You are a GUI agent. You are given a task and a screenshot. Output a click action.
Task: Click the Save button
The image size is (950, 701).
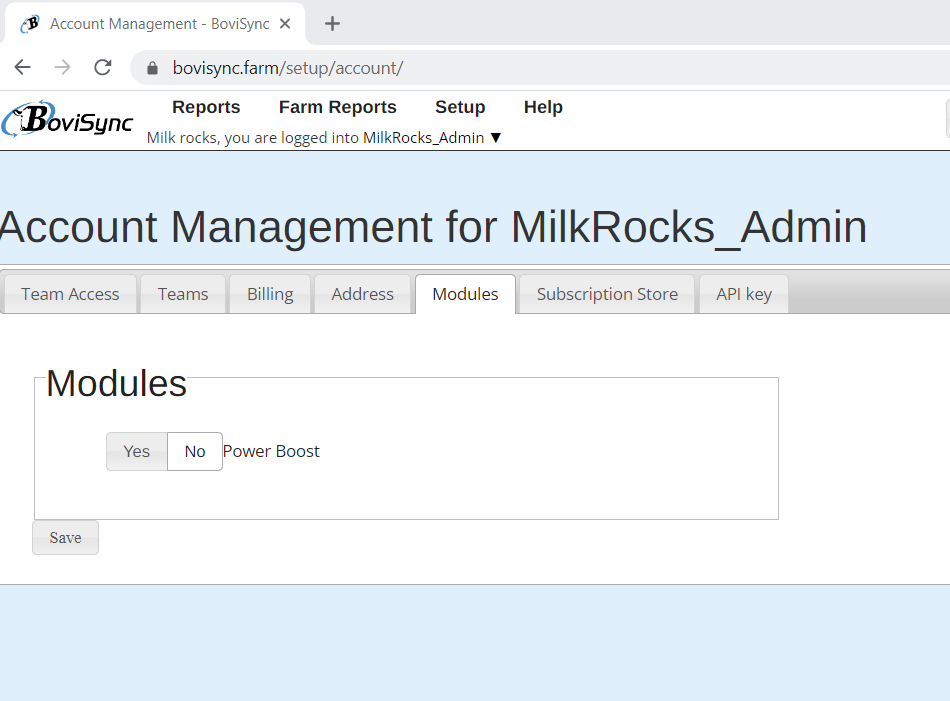pos(65,537)
